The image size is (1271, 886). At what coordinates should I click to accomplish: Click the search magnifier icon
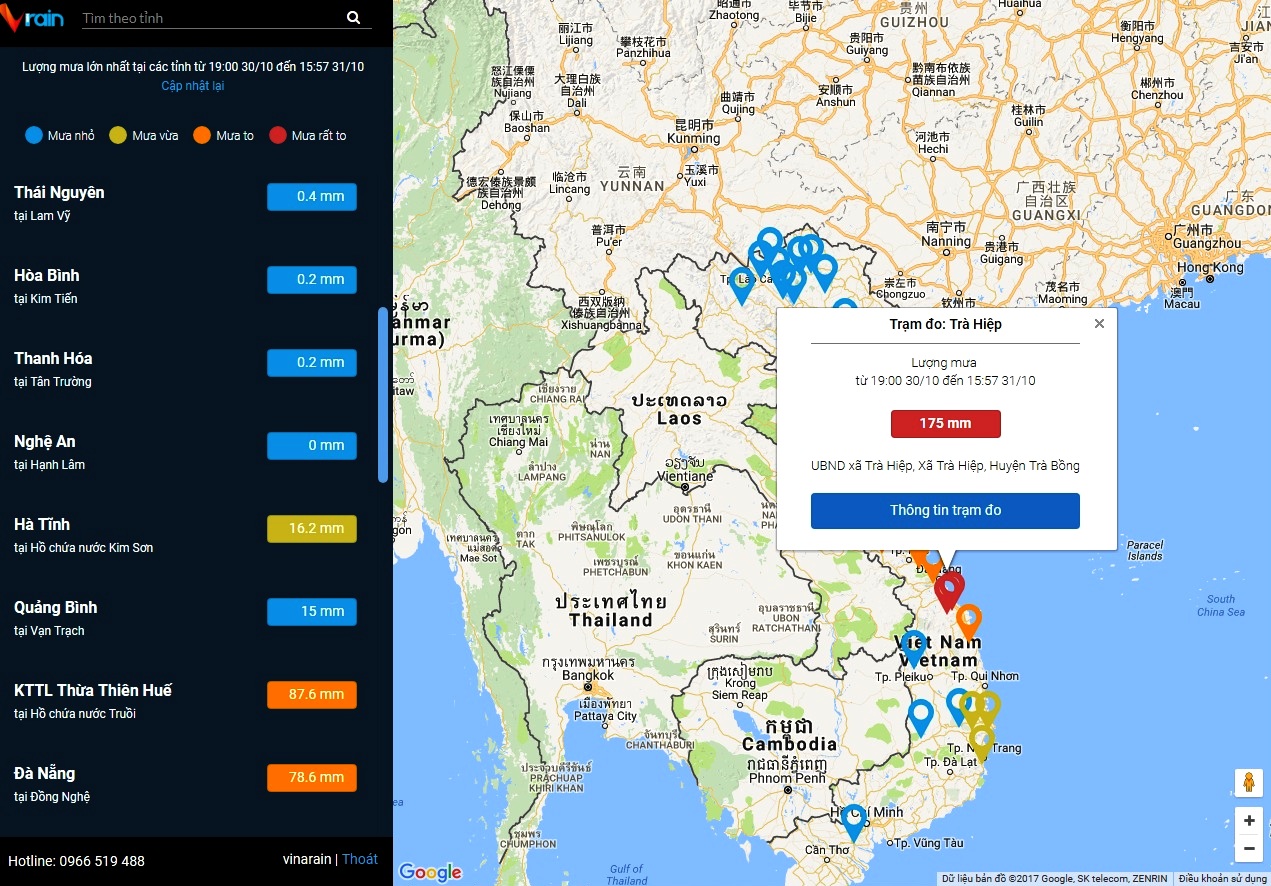(x=353, y=18)
